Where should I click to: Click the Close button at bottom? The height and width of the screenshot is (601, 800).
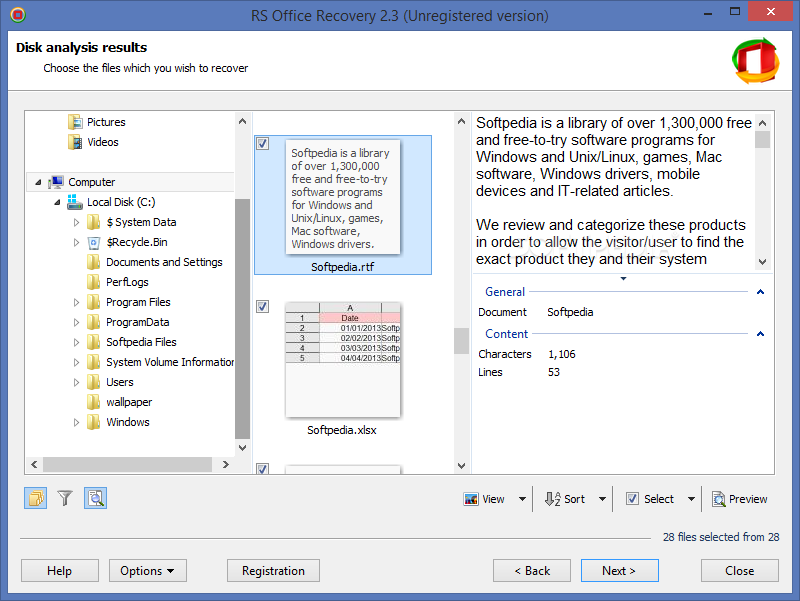click(739, 570)
